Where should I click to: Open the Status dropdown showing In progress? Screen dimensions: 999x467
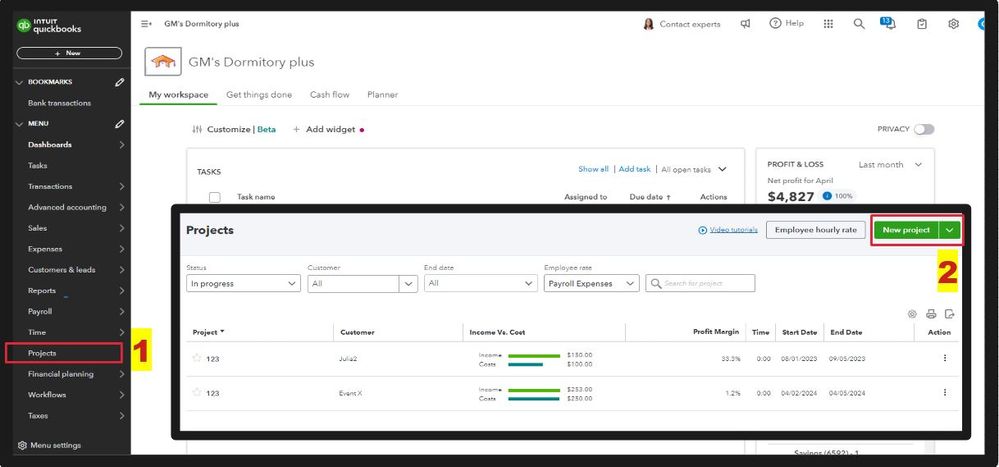[243, 284]
